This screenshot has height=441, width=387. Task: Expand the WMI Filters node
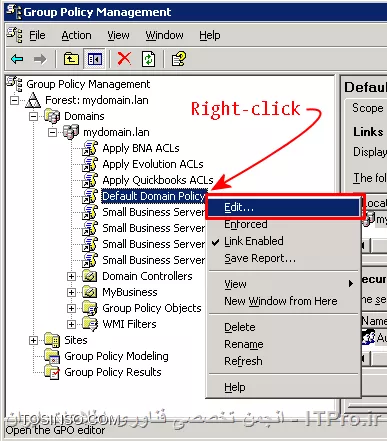coord(71,324)
